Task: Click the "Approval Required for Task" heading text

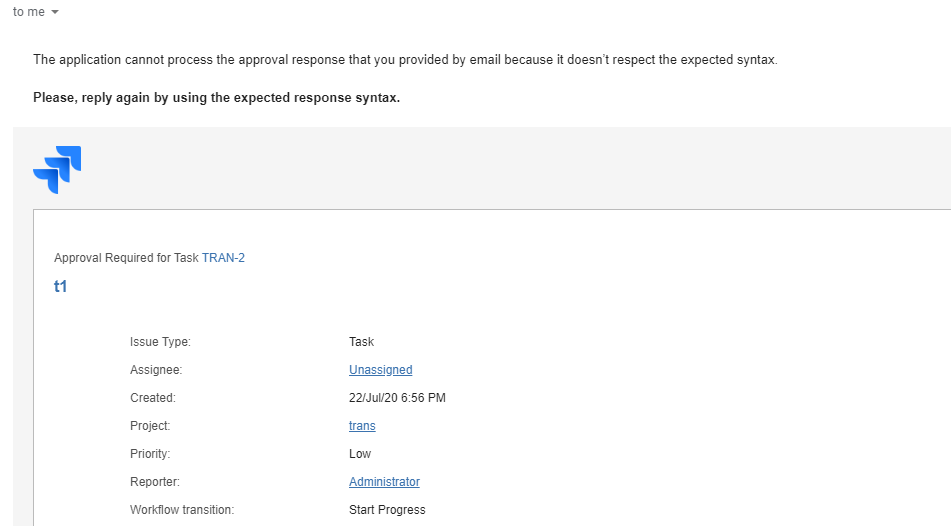Action: tap(127, 258)
